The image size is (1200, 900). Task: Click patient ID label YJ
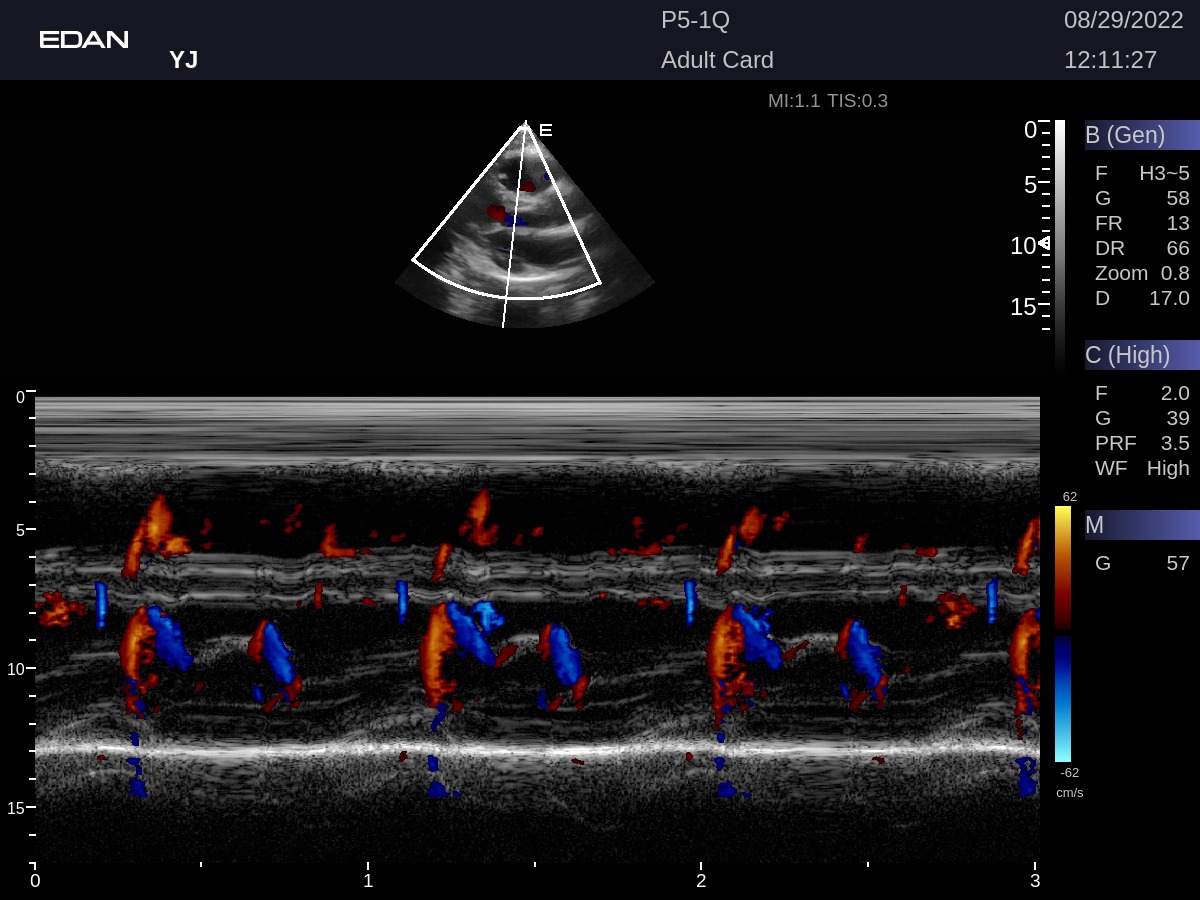pyautogui.click(x=183, y=60)
